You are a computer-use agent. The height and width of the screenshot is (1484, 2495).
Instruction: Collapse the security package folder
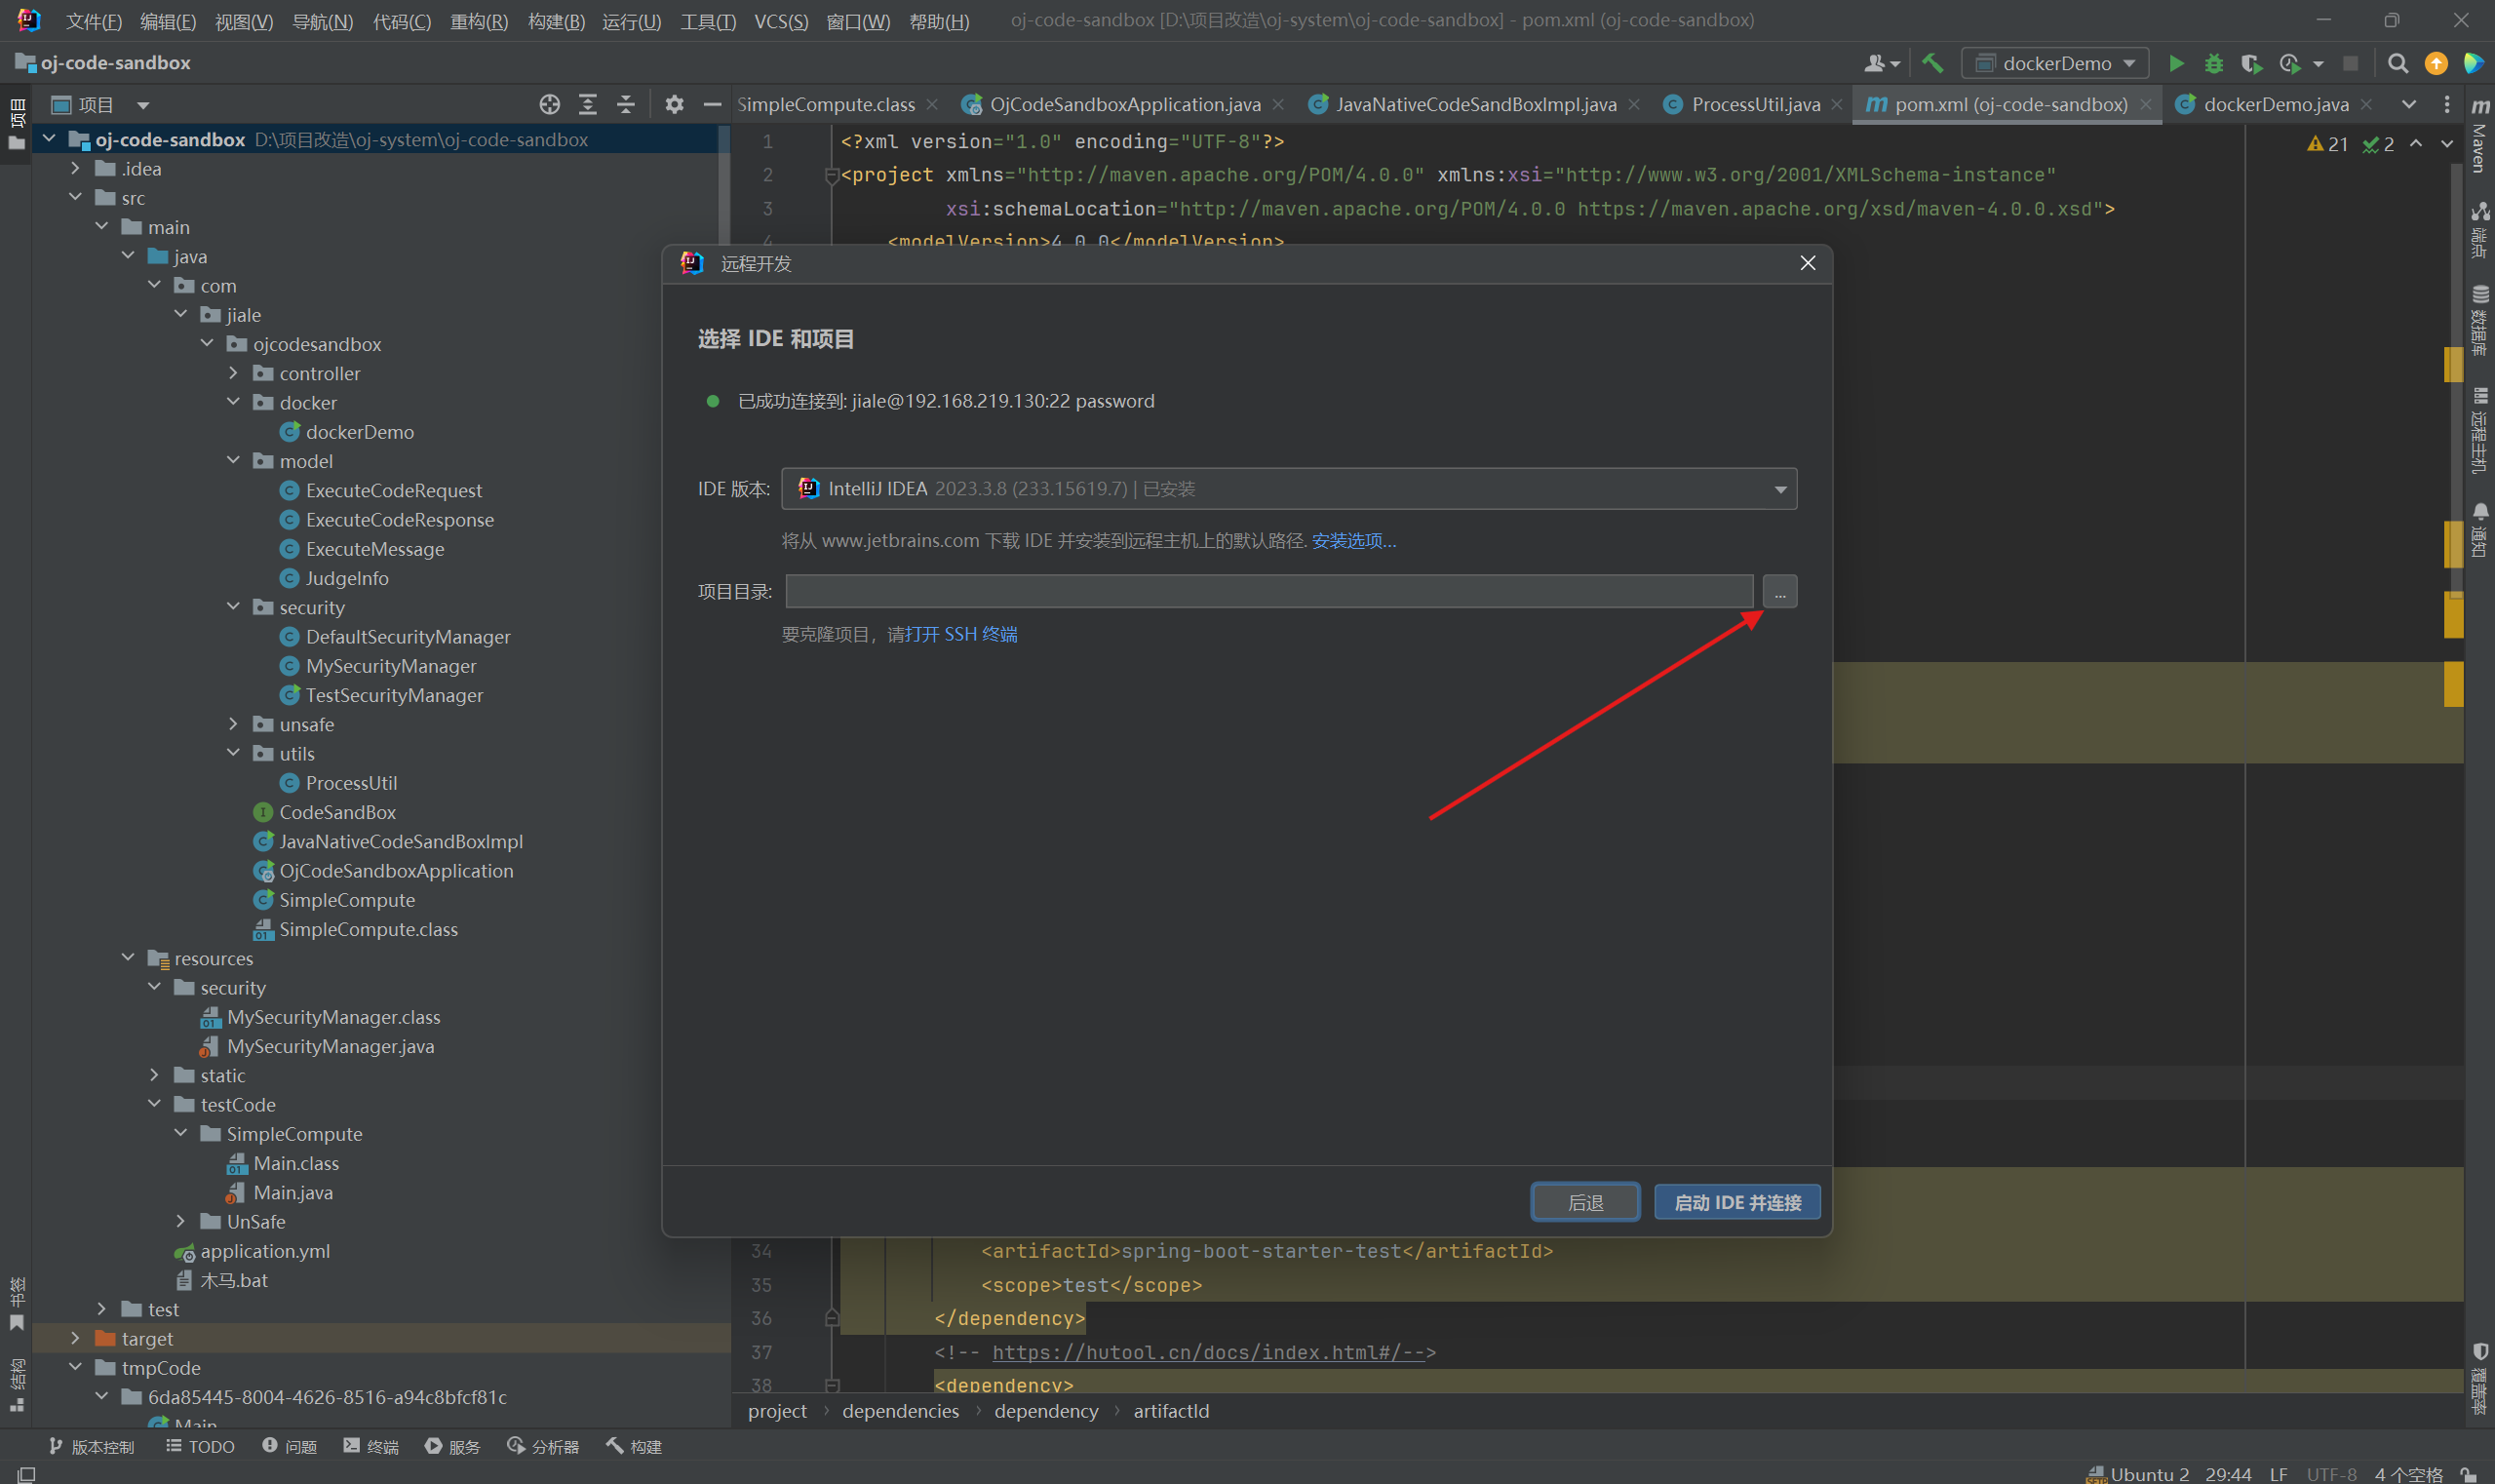pyautogui.click(x=233, y=607)
